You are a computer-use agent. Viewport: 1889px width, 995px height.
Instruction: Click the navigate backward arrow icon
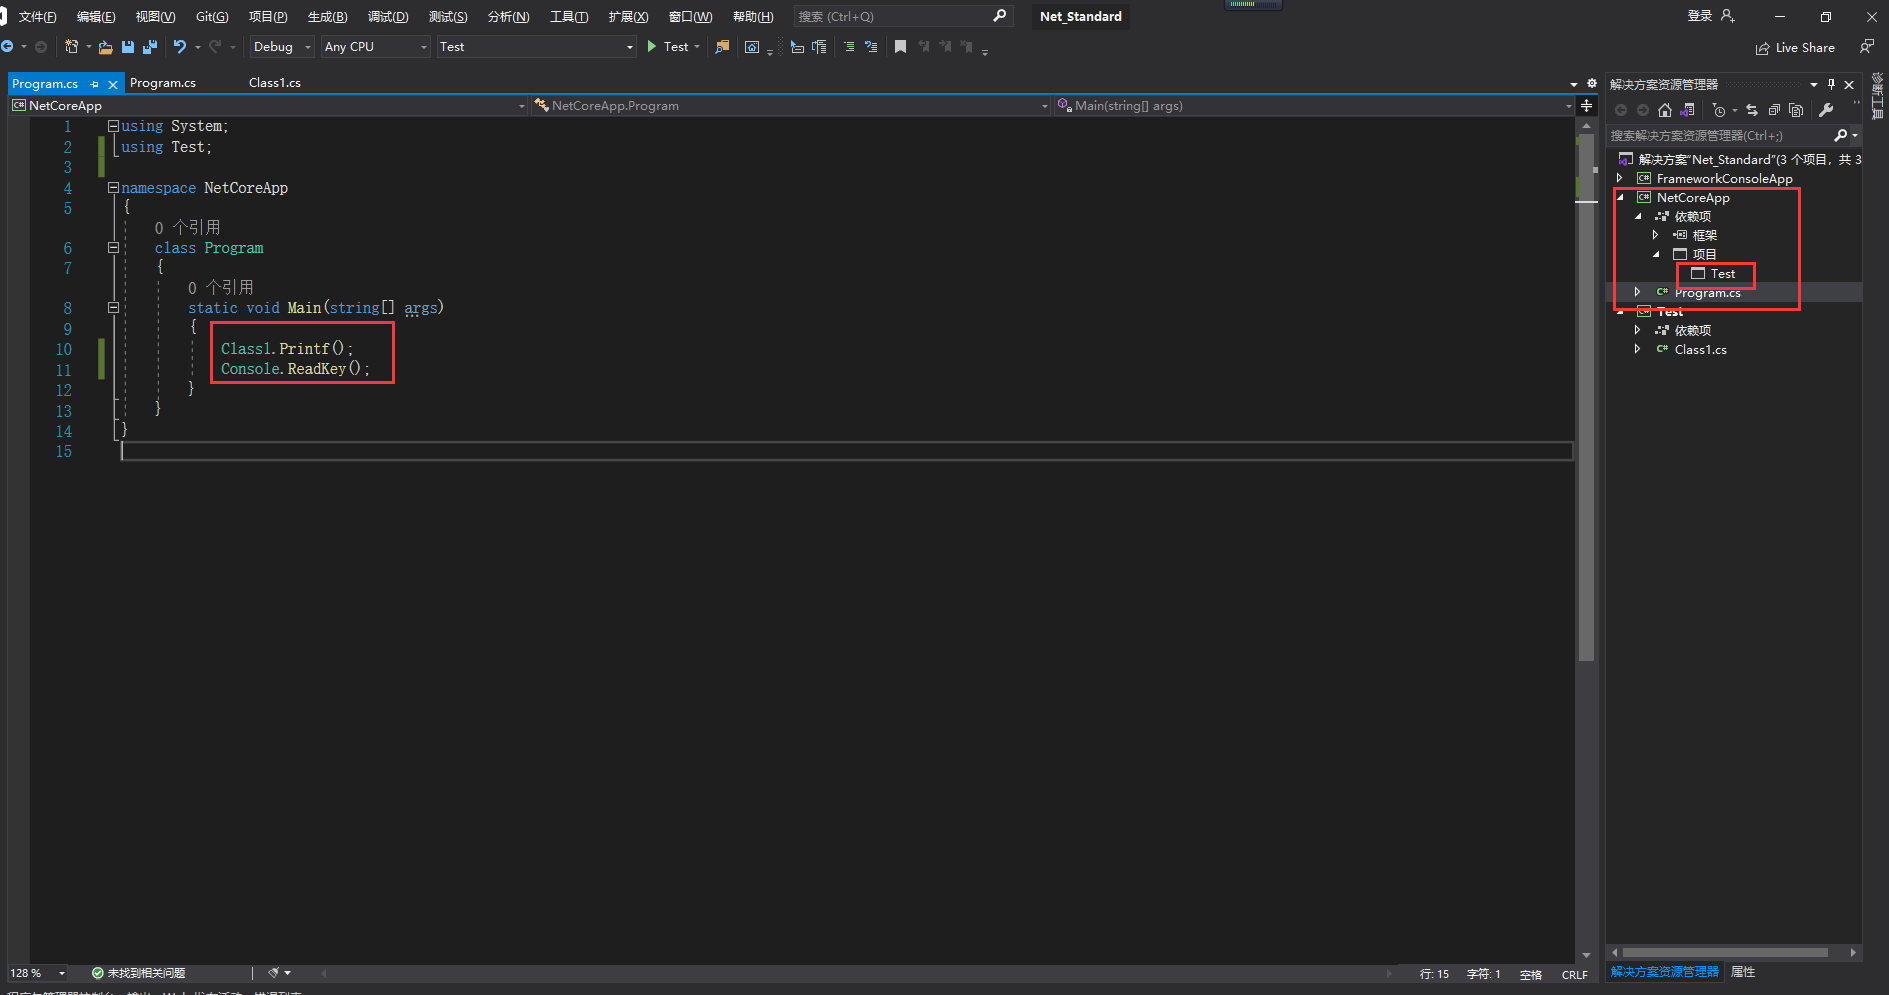(x=8, y=46)
